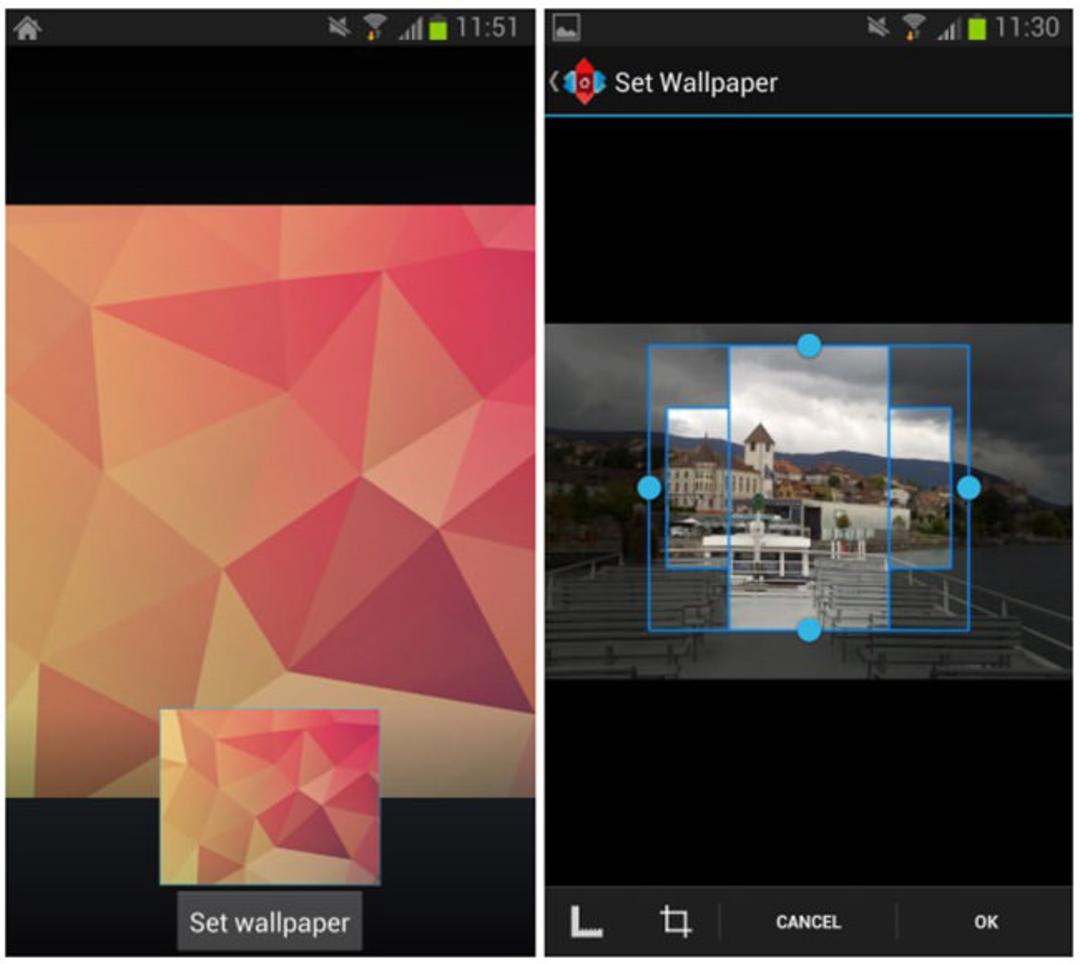The width and height of the screenshot is (1080, 964).
Task: Click the CANCEL button
Action: click(808, 921)
